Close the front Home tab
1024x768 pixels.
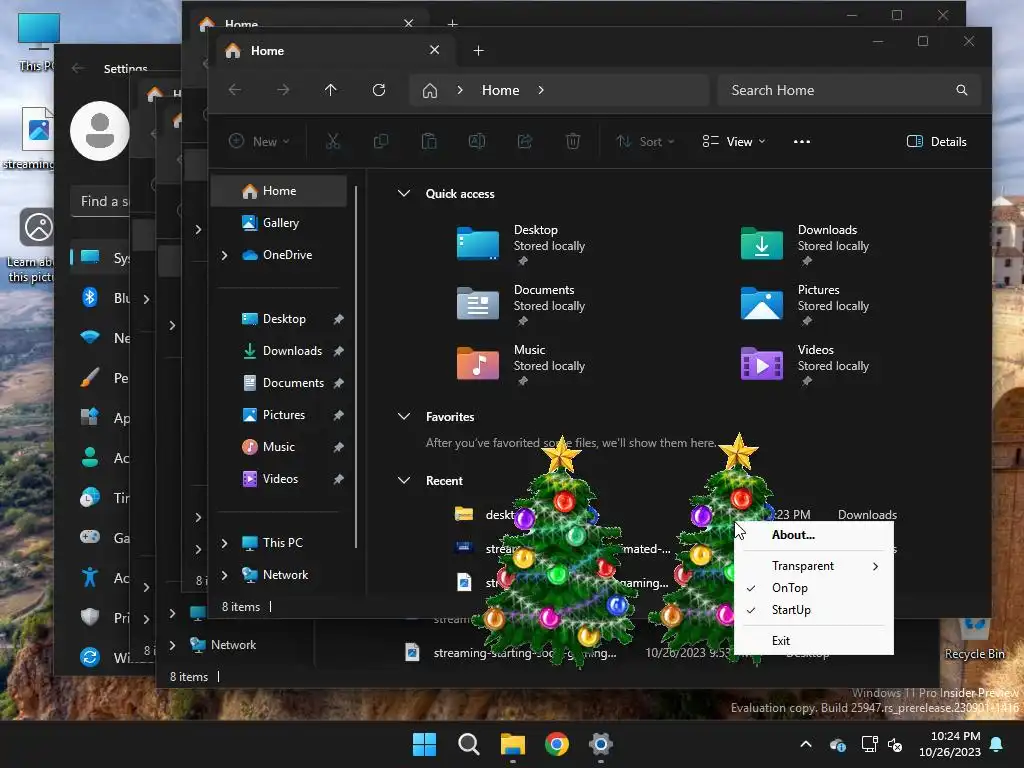point(434,50)
